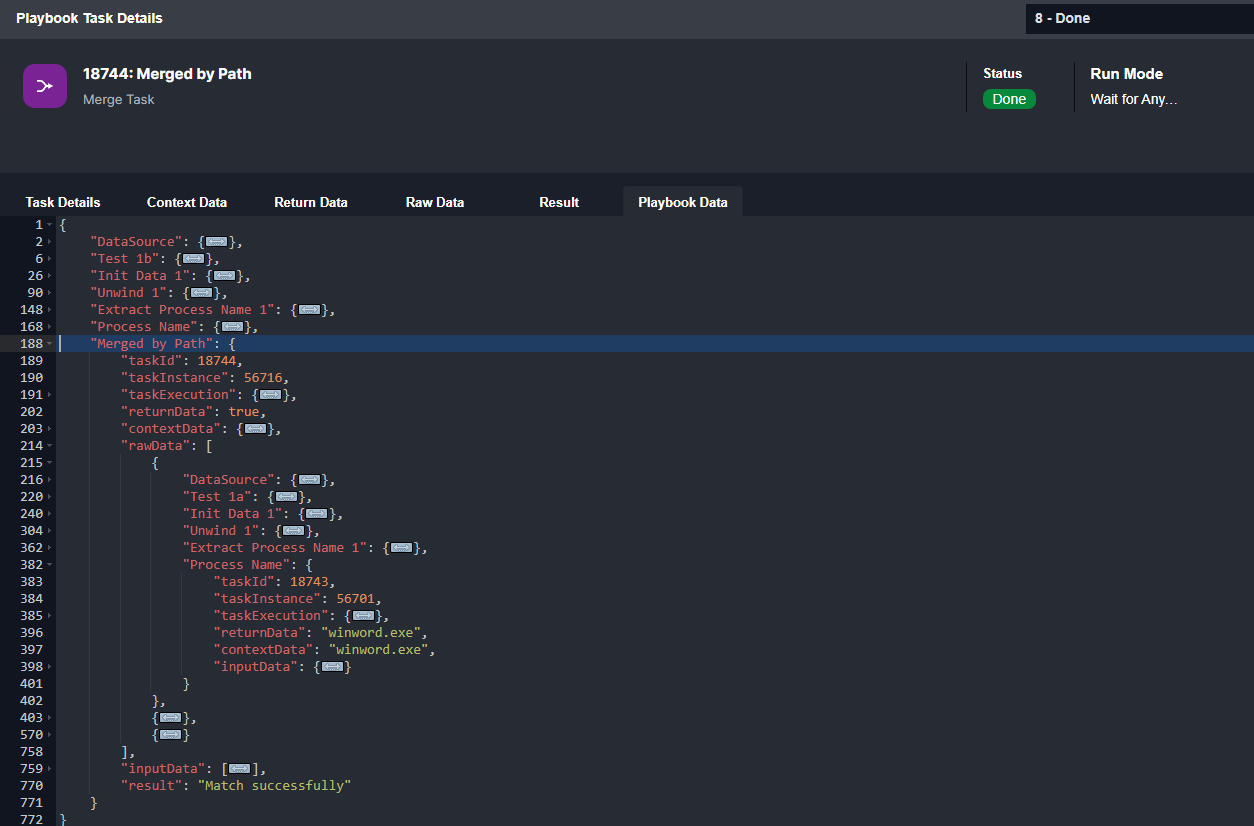Click folded placeholder on line 148 Extract Process Name 1
Viewport: 1254px width, 826px height.
click(310, 310)
